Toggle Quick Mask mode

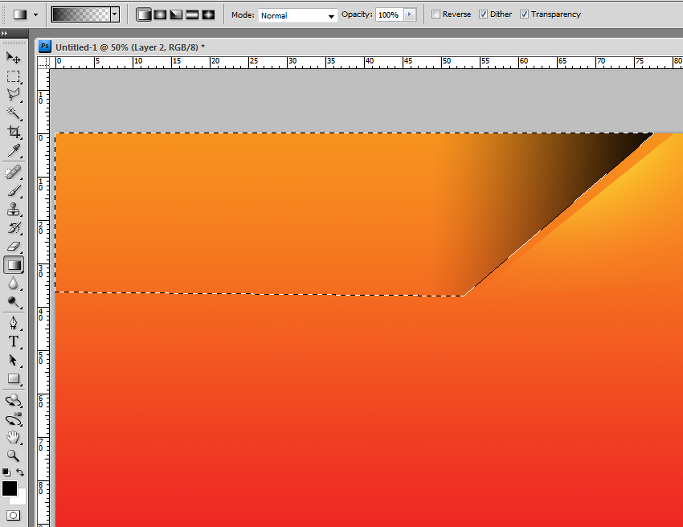coord(13,516)
